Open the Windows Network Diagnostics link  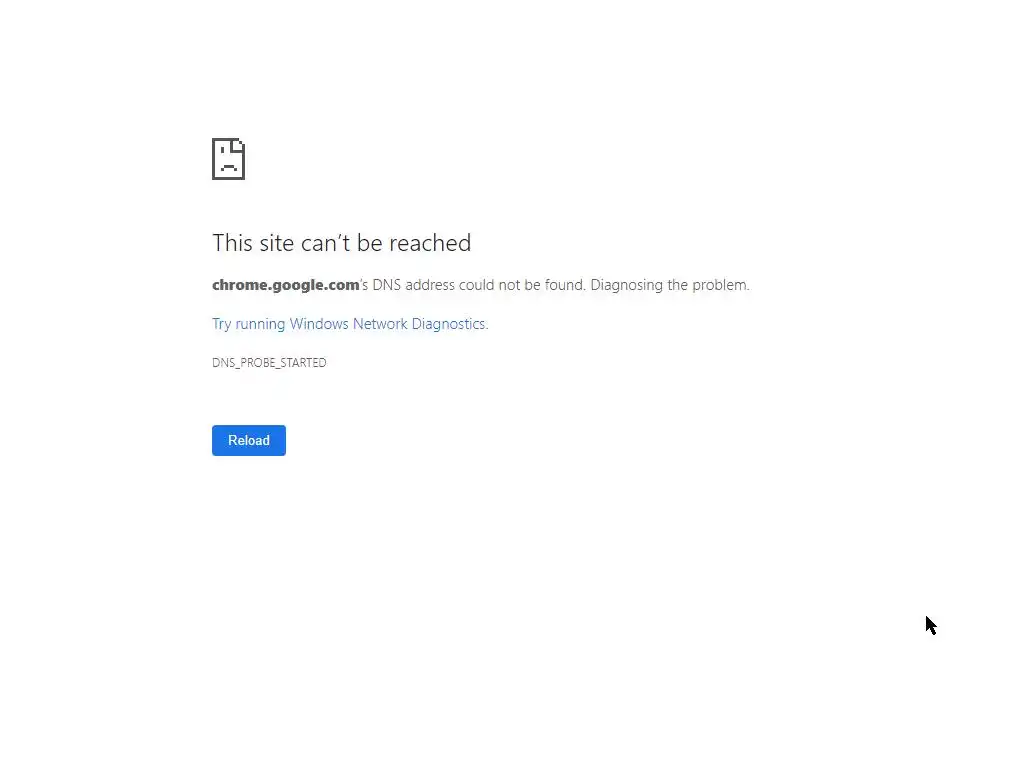350,324
